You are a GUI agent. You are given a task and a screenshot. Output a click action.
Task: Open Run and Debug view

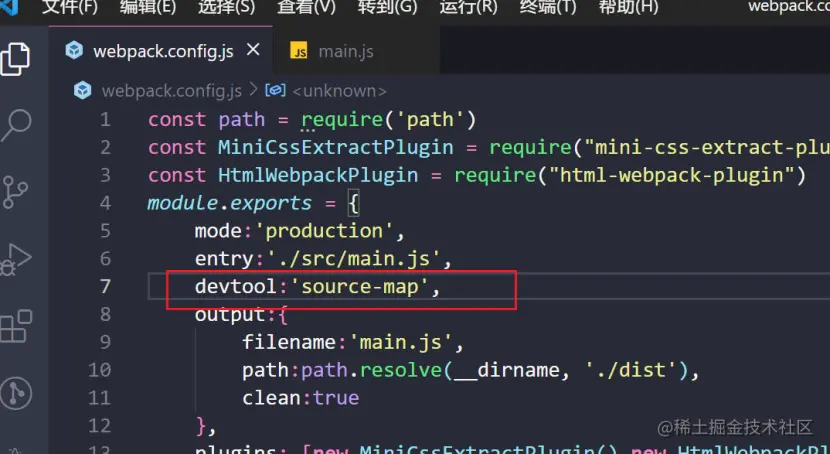(x=15, y=260)
